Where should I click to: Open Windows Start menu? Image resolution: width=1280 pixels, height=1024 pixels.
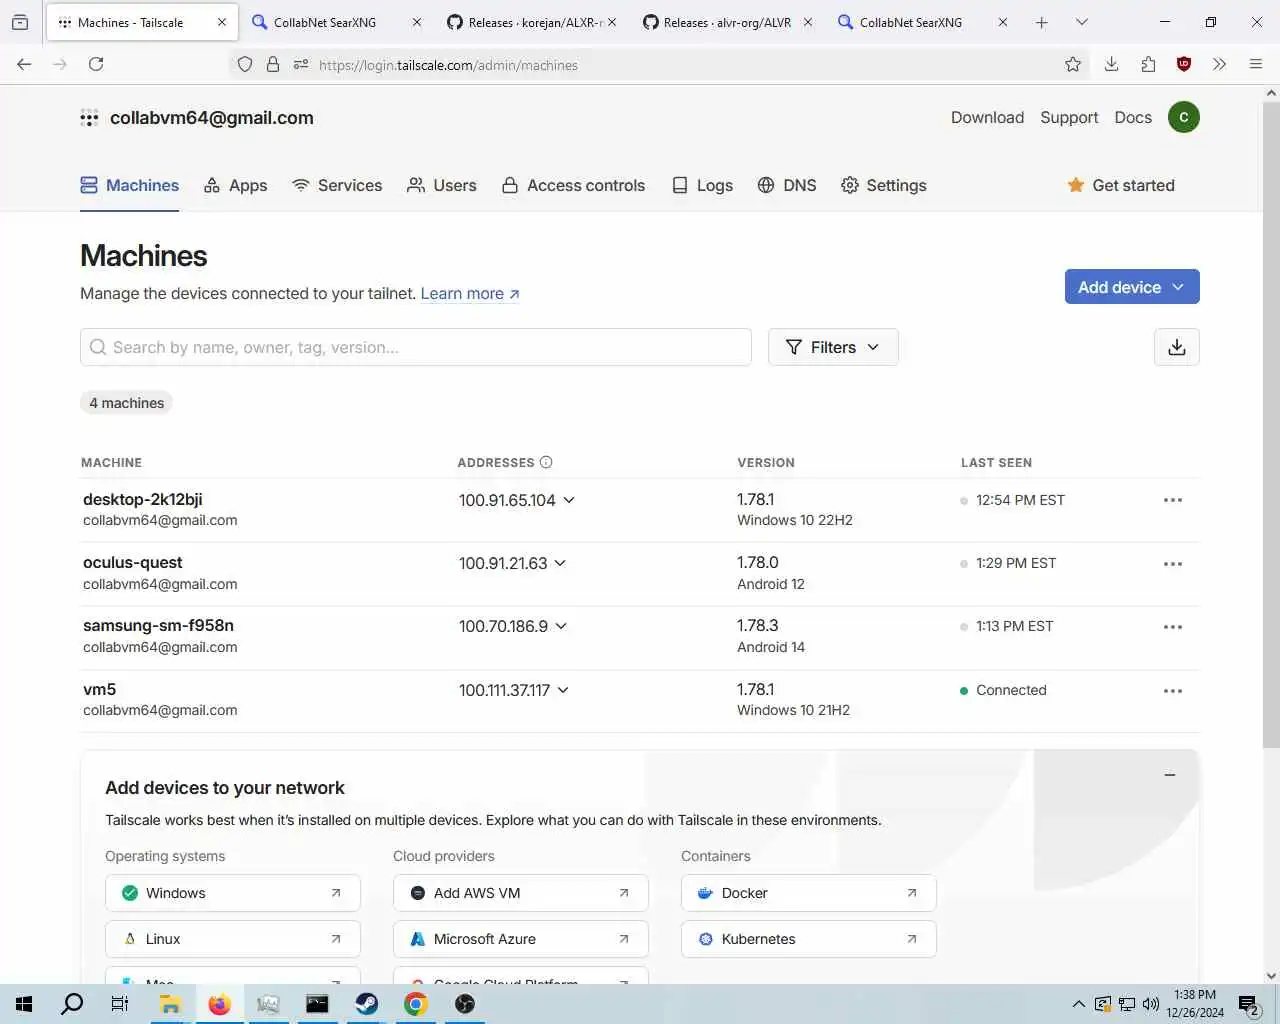point(24,1004)
